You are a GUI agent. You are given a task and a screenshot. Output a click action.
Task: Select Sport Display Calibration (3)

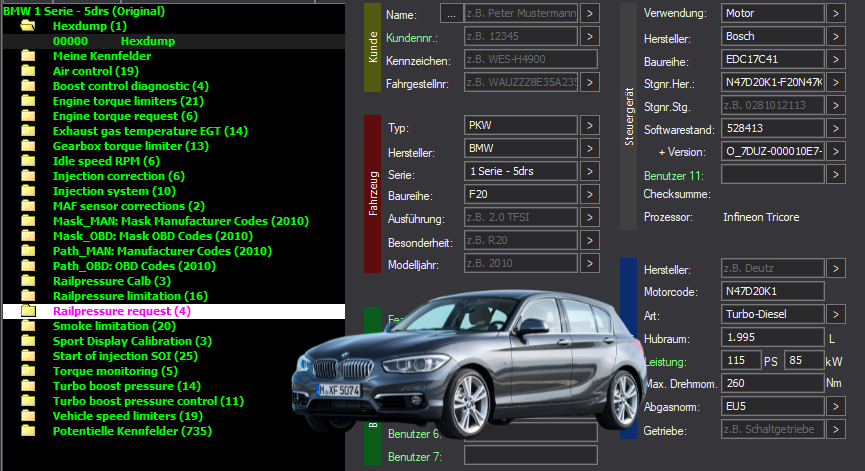(x=132, y=341)
